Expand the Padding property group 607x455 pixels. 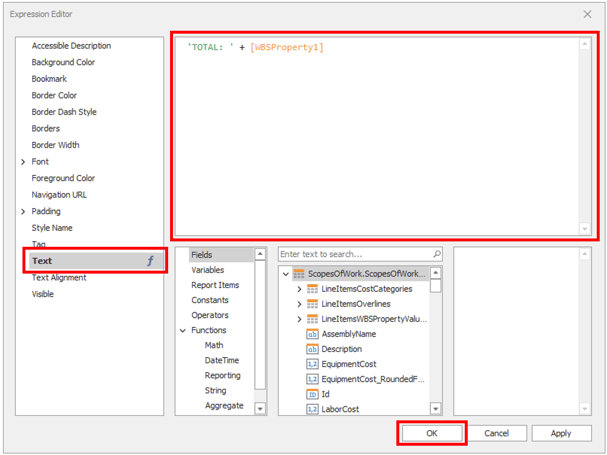(23, 211)
